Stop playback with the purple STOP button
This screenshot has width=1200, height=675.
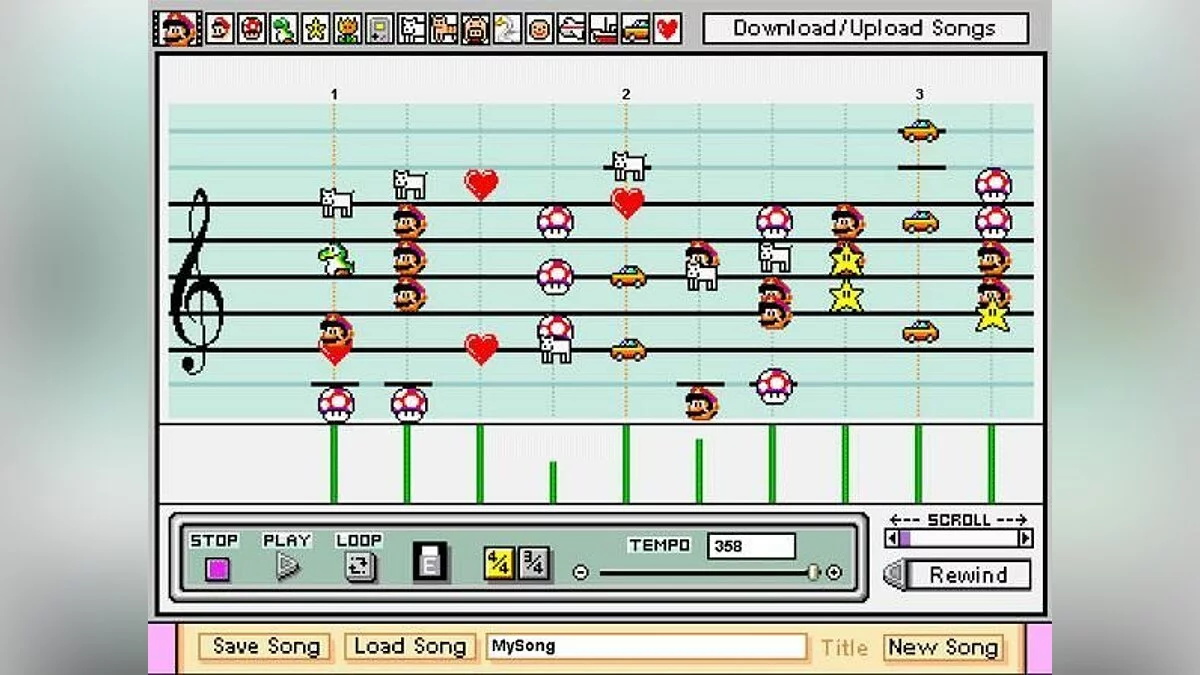pos(217,569)
